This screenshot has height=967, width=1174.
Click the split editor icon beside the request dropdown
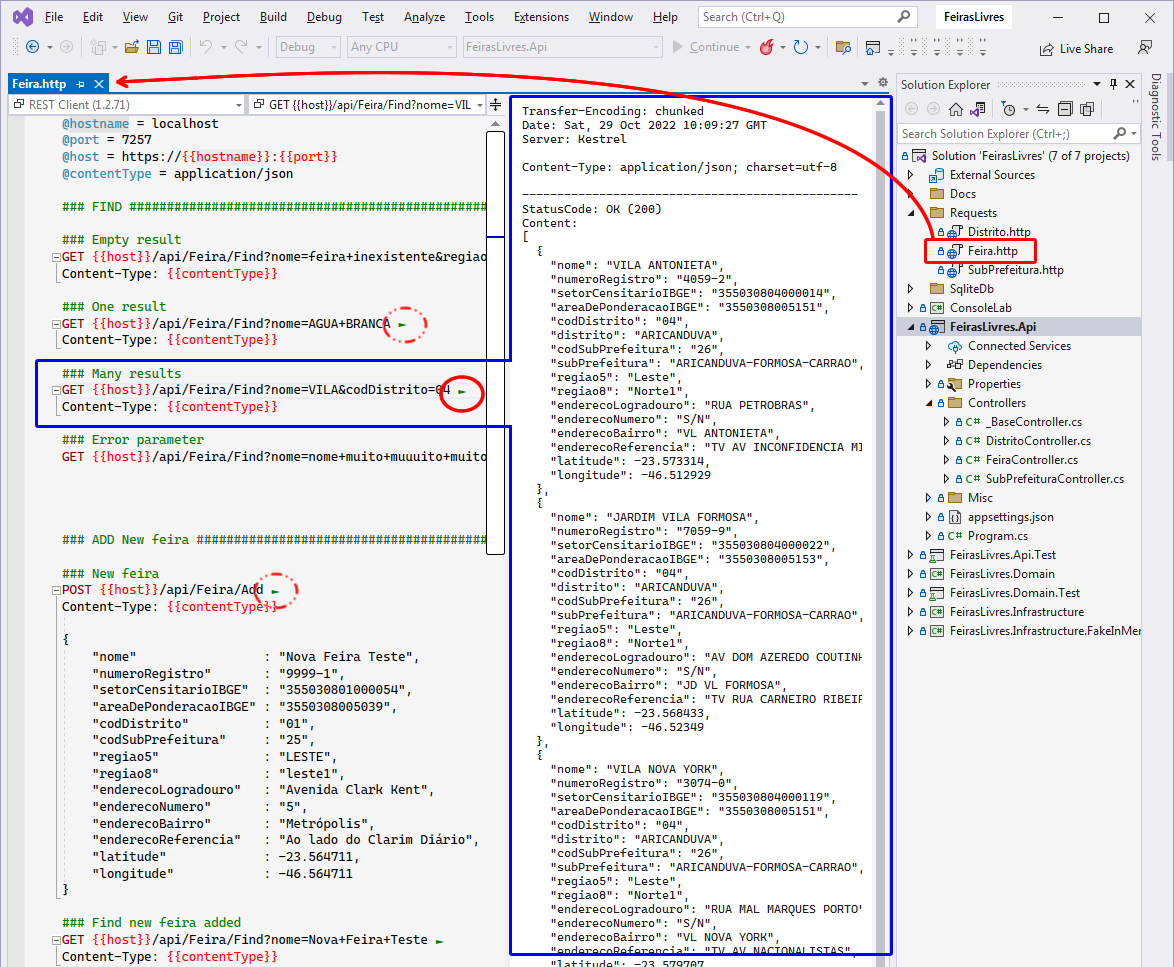(495, 105)
